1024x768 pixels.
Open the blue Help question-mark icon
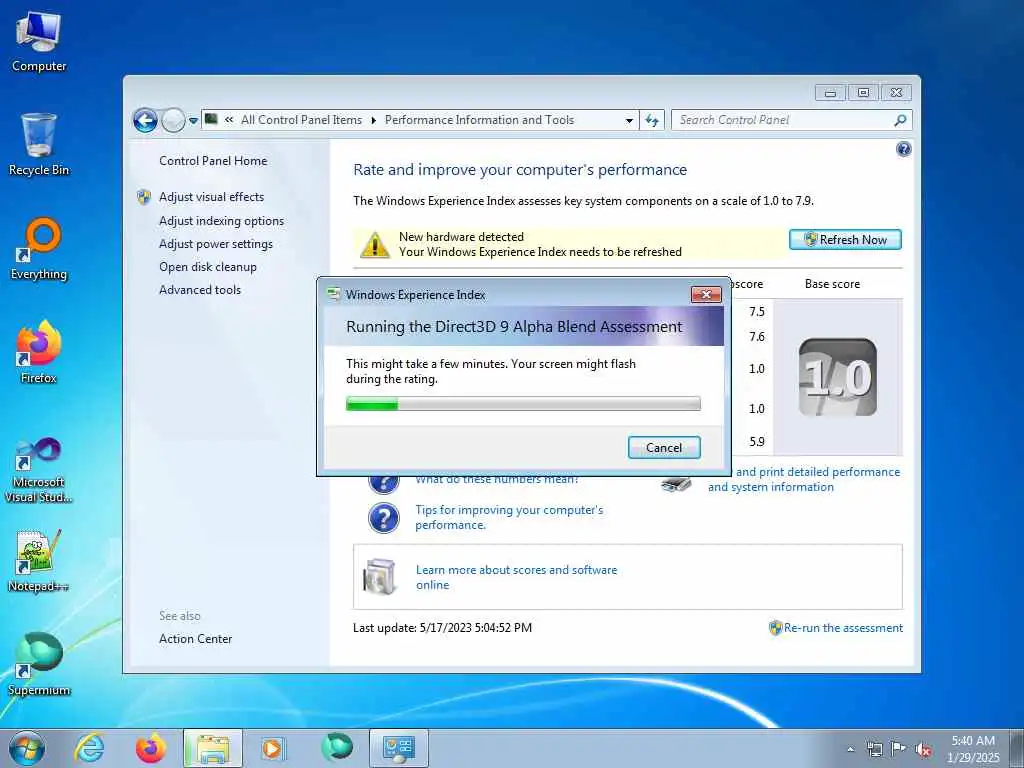coord(904,150)
